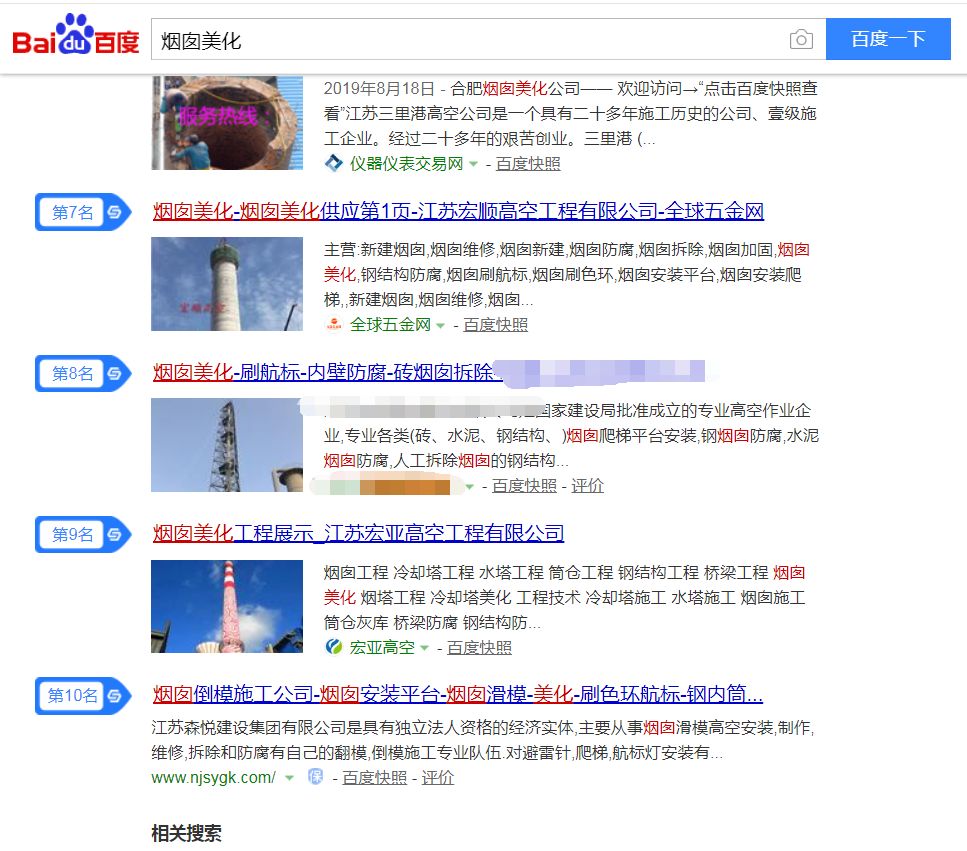This screenshot has width=967, height=851.
Task: Open red-white striped chimney thumbnail of 9th result
Action: [x=227, y=606]
